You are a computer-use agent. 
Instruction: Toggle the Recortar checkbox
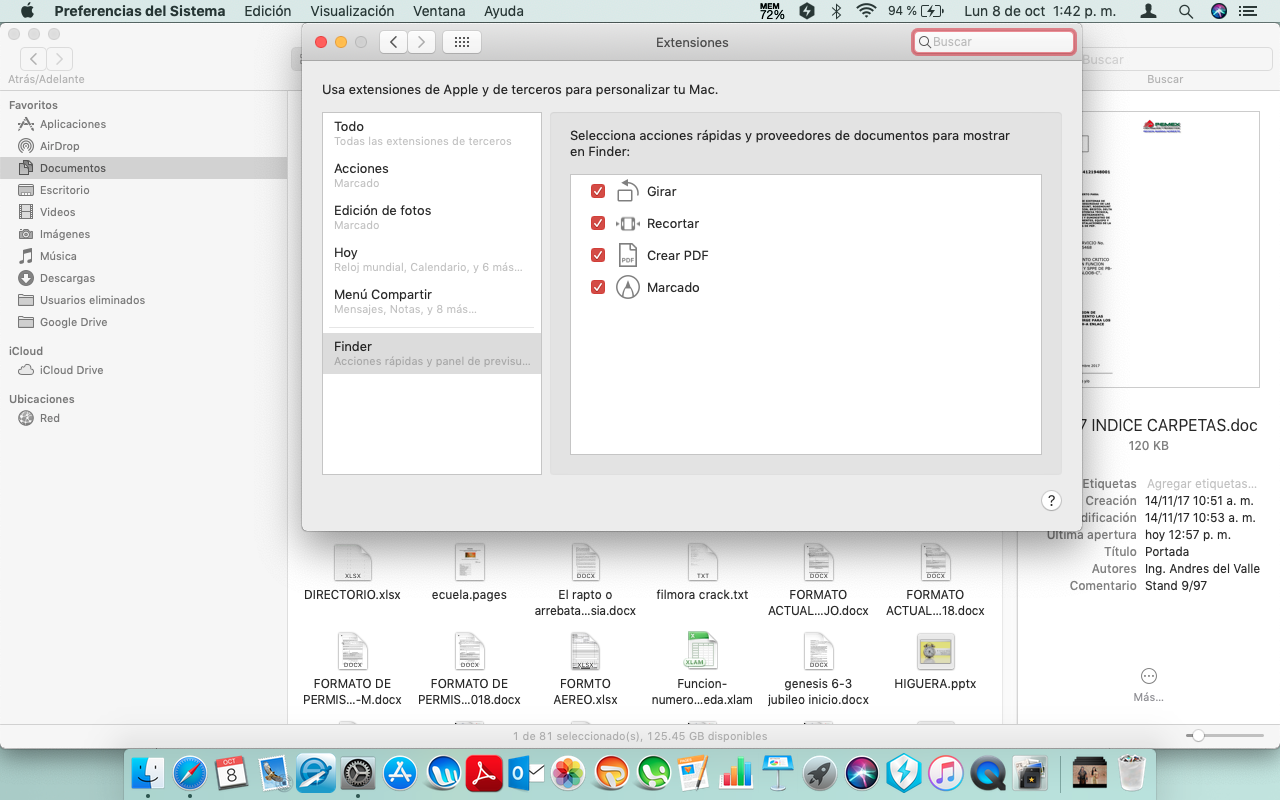click(x=598, y=223)
